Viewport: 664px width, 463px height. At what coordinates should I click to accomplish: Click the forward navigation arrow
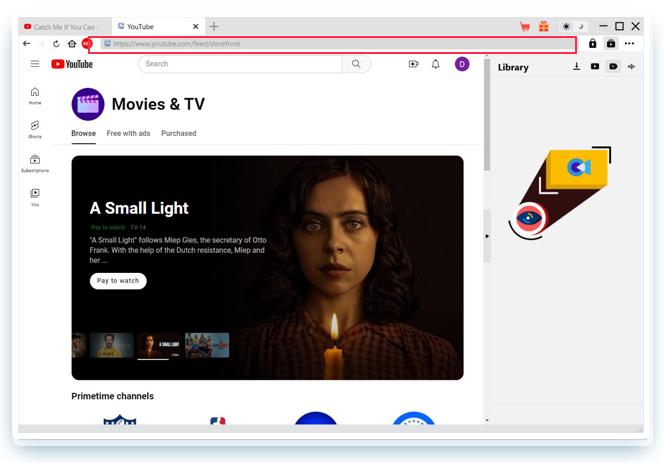pos(41,43)
